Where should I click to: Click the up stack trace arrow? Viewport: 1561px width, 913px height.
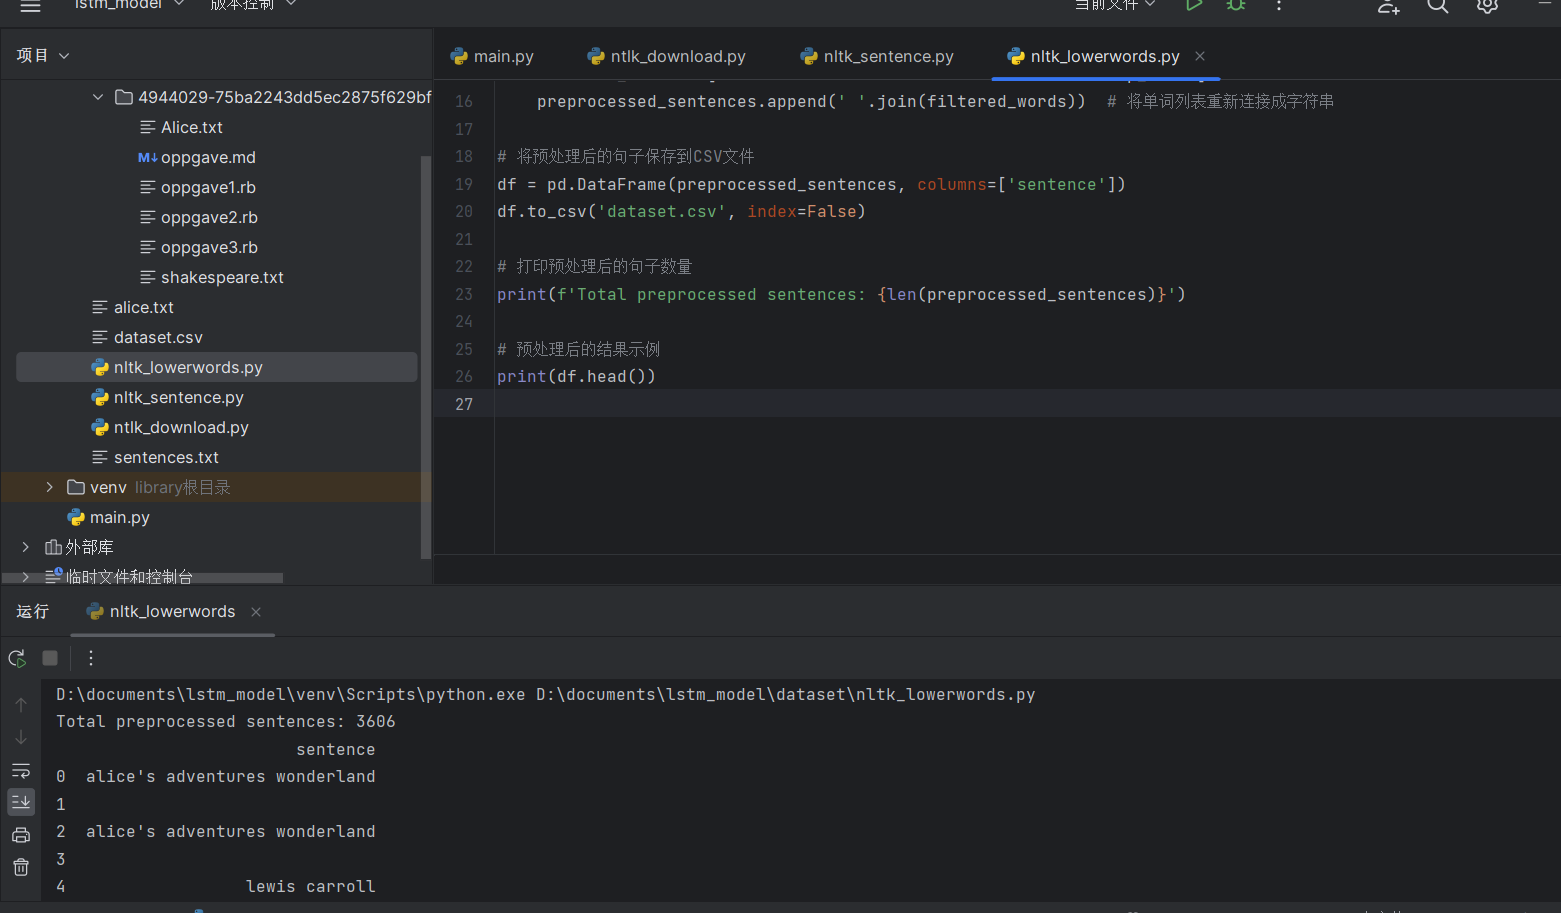(21, 705)
